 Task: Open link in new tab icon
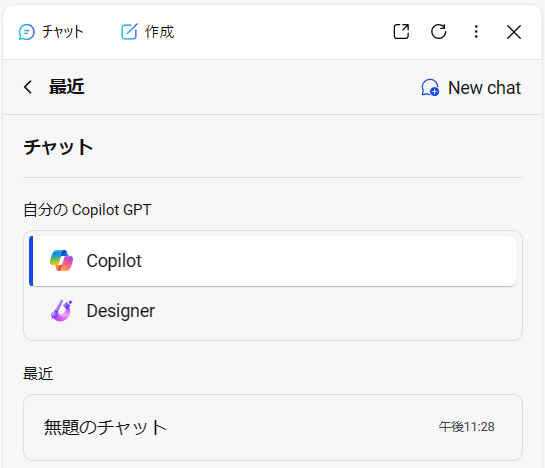click(x=401, y=32)
